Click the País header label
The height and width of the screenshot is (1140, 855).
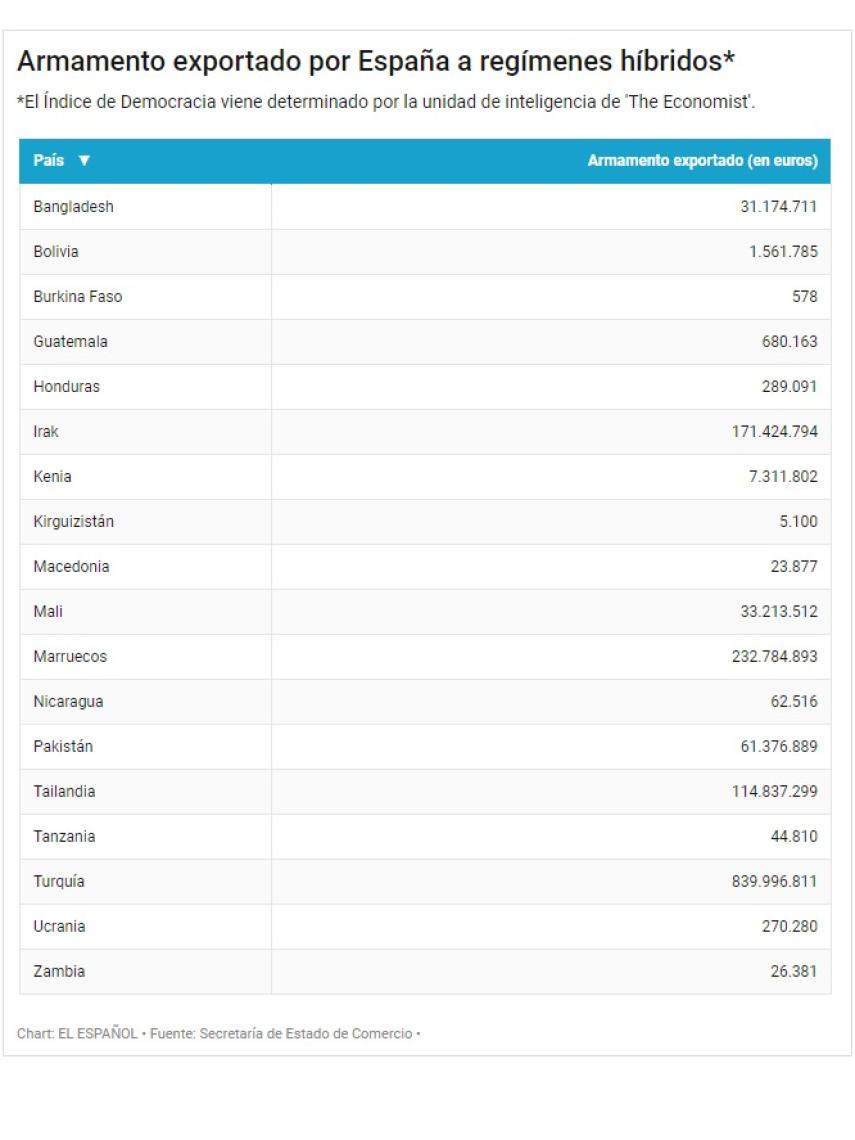49,162
